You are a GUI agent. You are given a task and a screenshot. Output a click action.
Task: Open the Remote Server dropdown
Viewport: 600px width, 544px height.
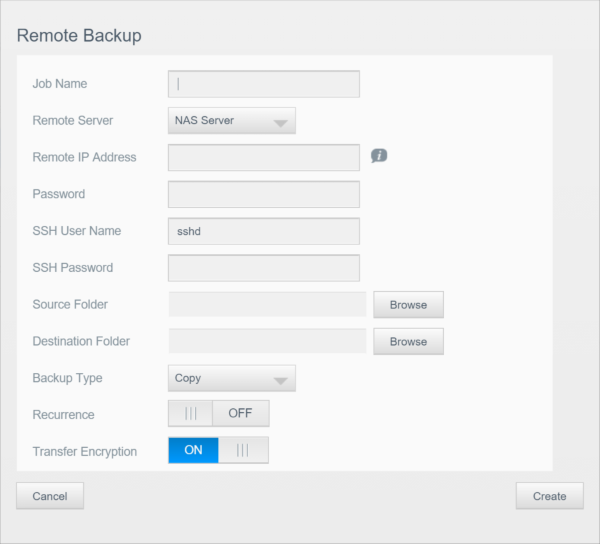point(231,121)
